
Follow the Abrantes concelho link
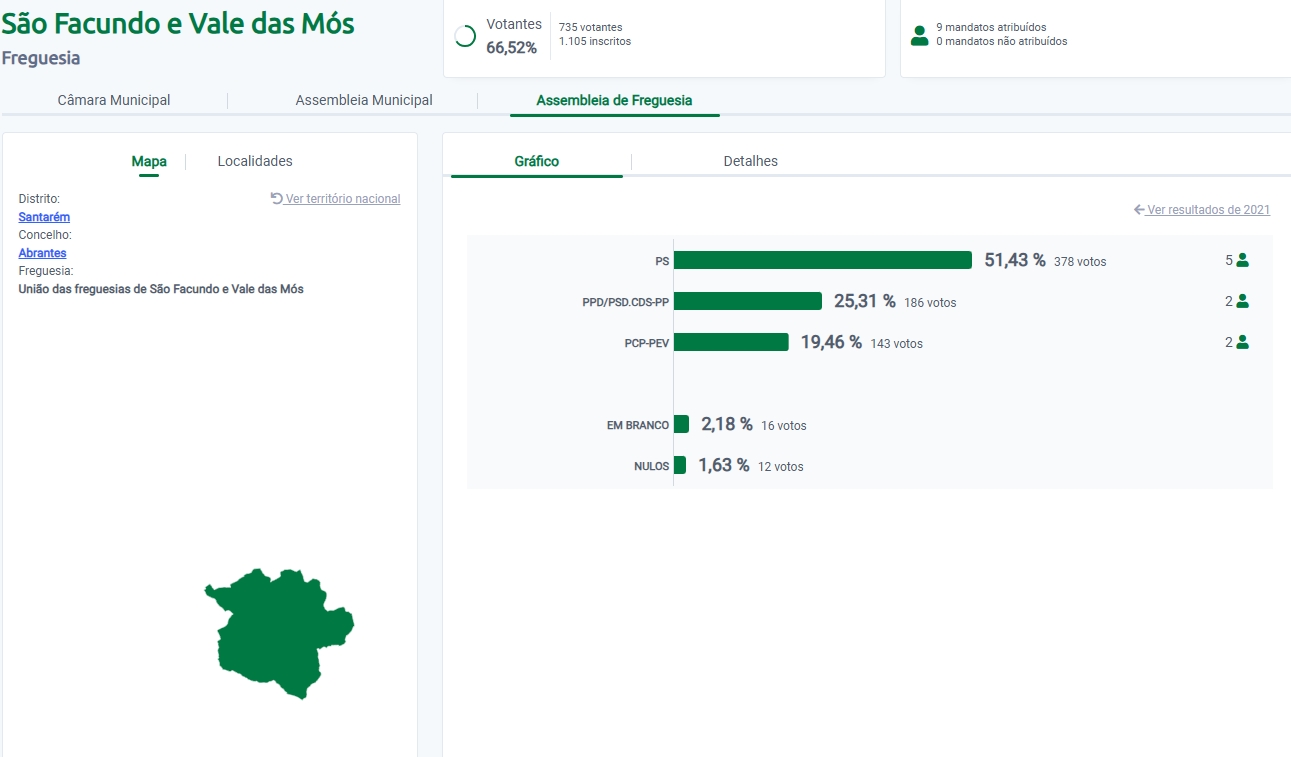[42, 253]
